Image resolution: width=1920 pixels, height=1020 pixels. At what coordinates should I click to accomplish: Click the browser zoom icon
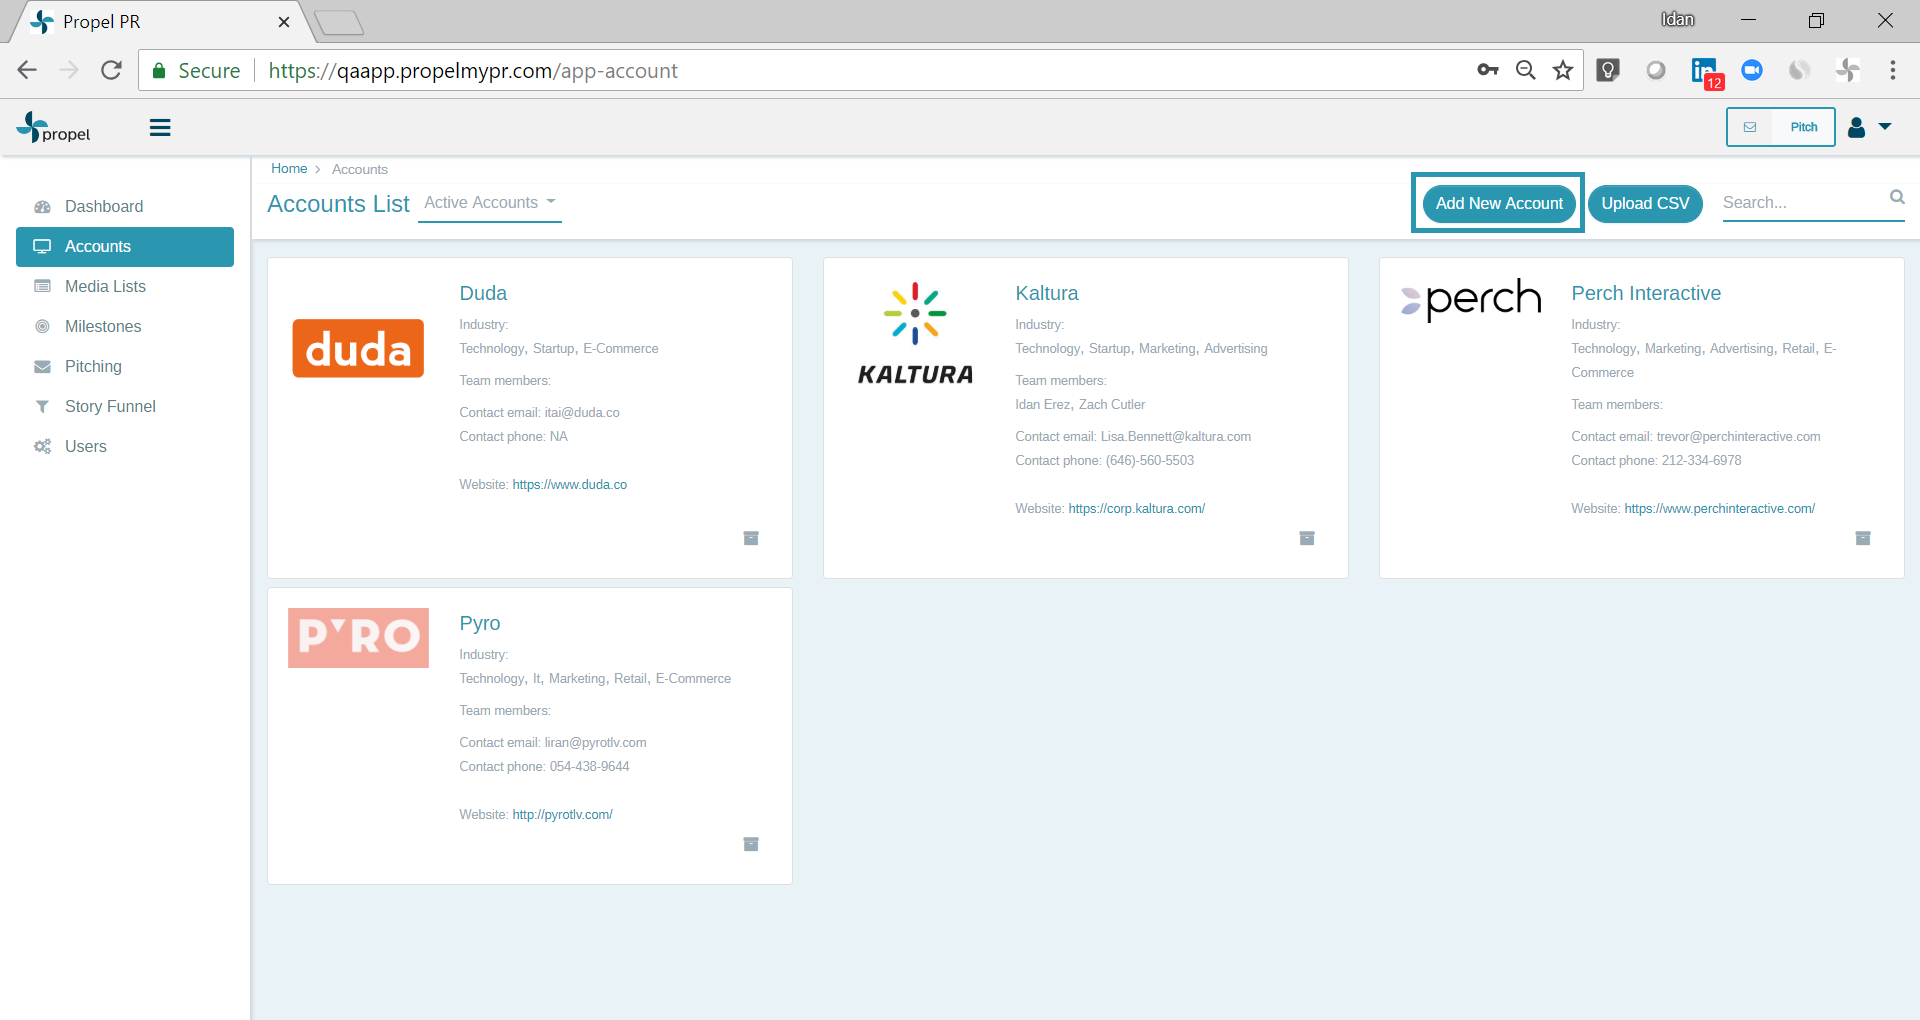(x=1526, y=70)
